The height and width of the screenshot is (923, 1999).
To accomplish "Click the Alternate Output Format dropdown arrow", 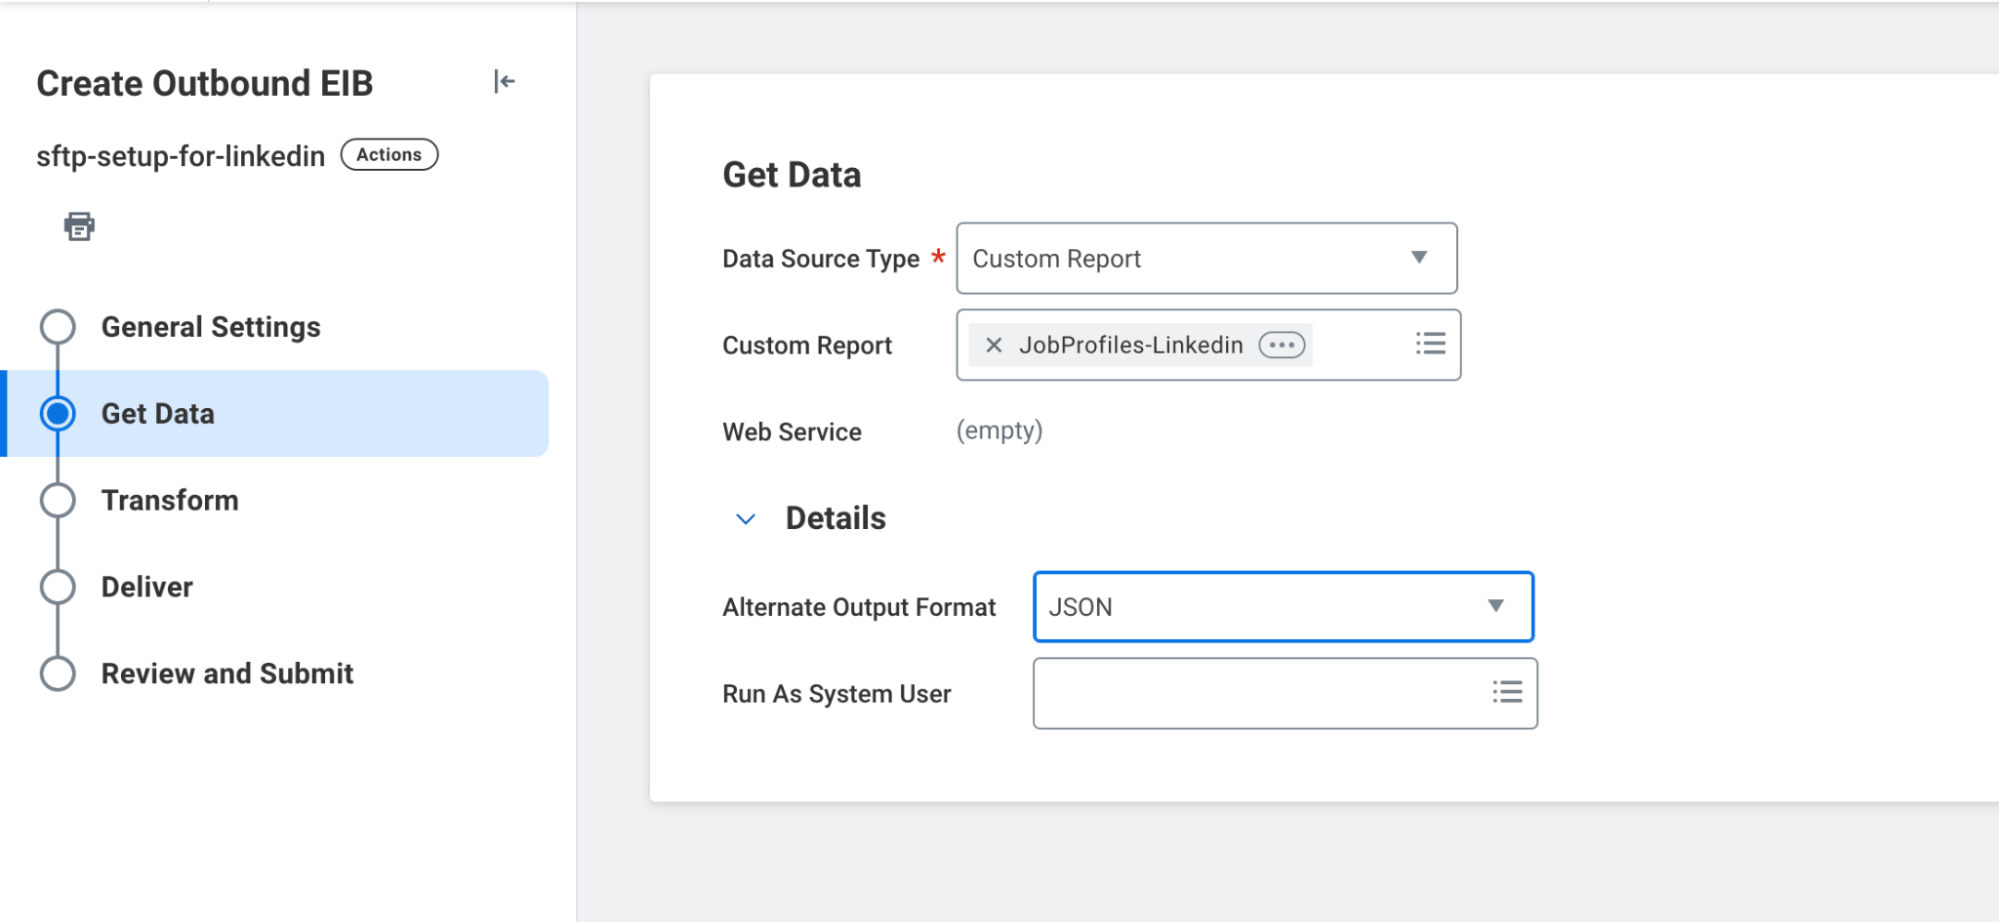I will (x=1495, y=606).
